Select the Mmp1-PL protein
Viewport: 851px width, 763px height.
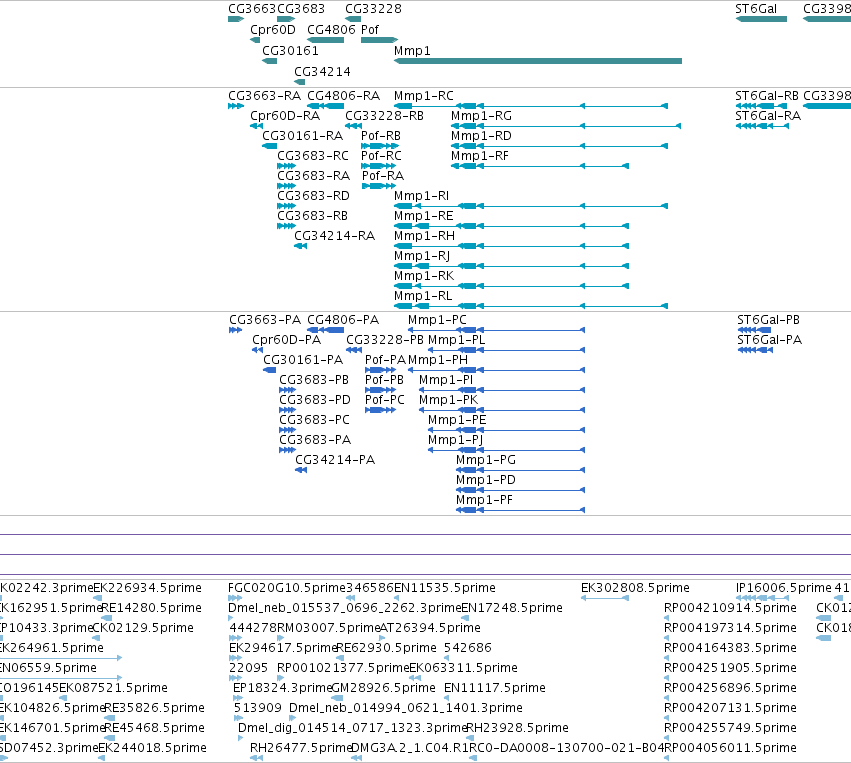(506, 350)
